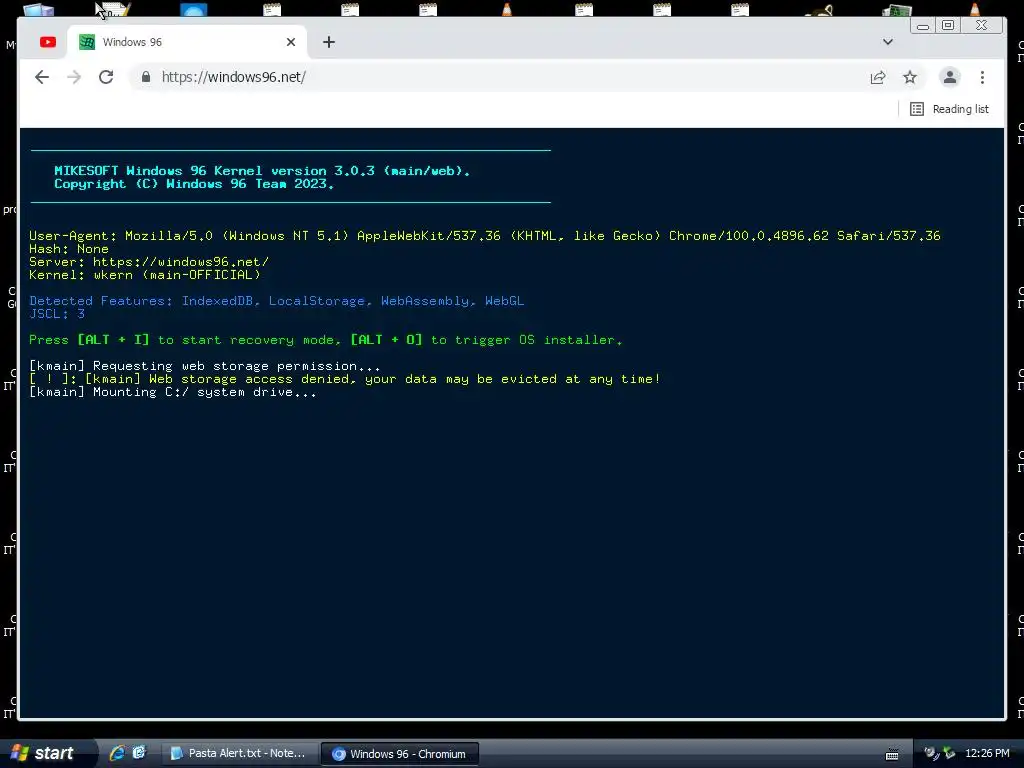Bookmark this page with the star icon
The image size is (1024, 768).
coord(910,77)
